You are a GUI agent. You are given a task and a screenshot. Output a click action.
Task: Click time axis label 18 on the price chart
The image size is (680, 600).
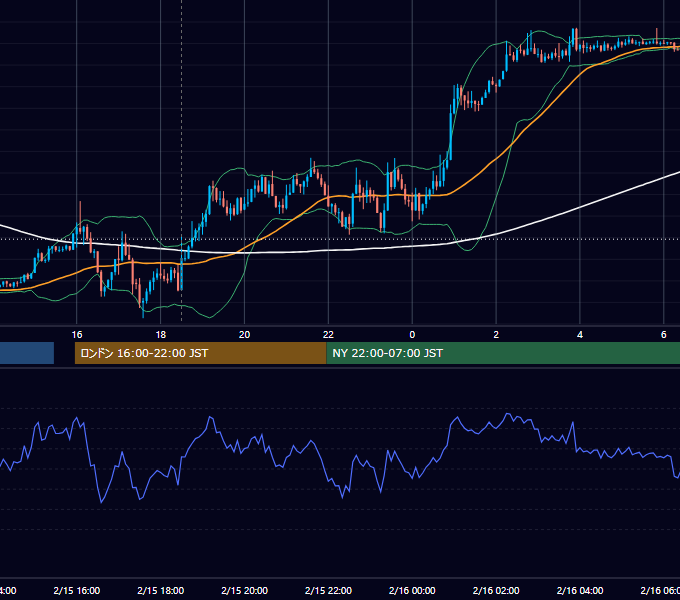[x=160, y=335]
